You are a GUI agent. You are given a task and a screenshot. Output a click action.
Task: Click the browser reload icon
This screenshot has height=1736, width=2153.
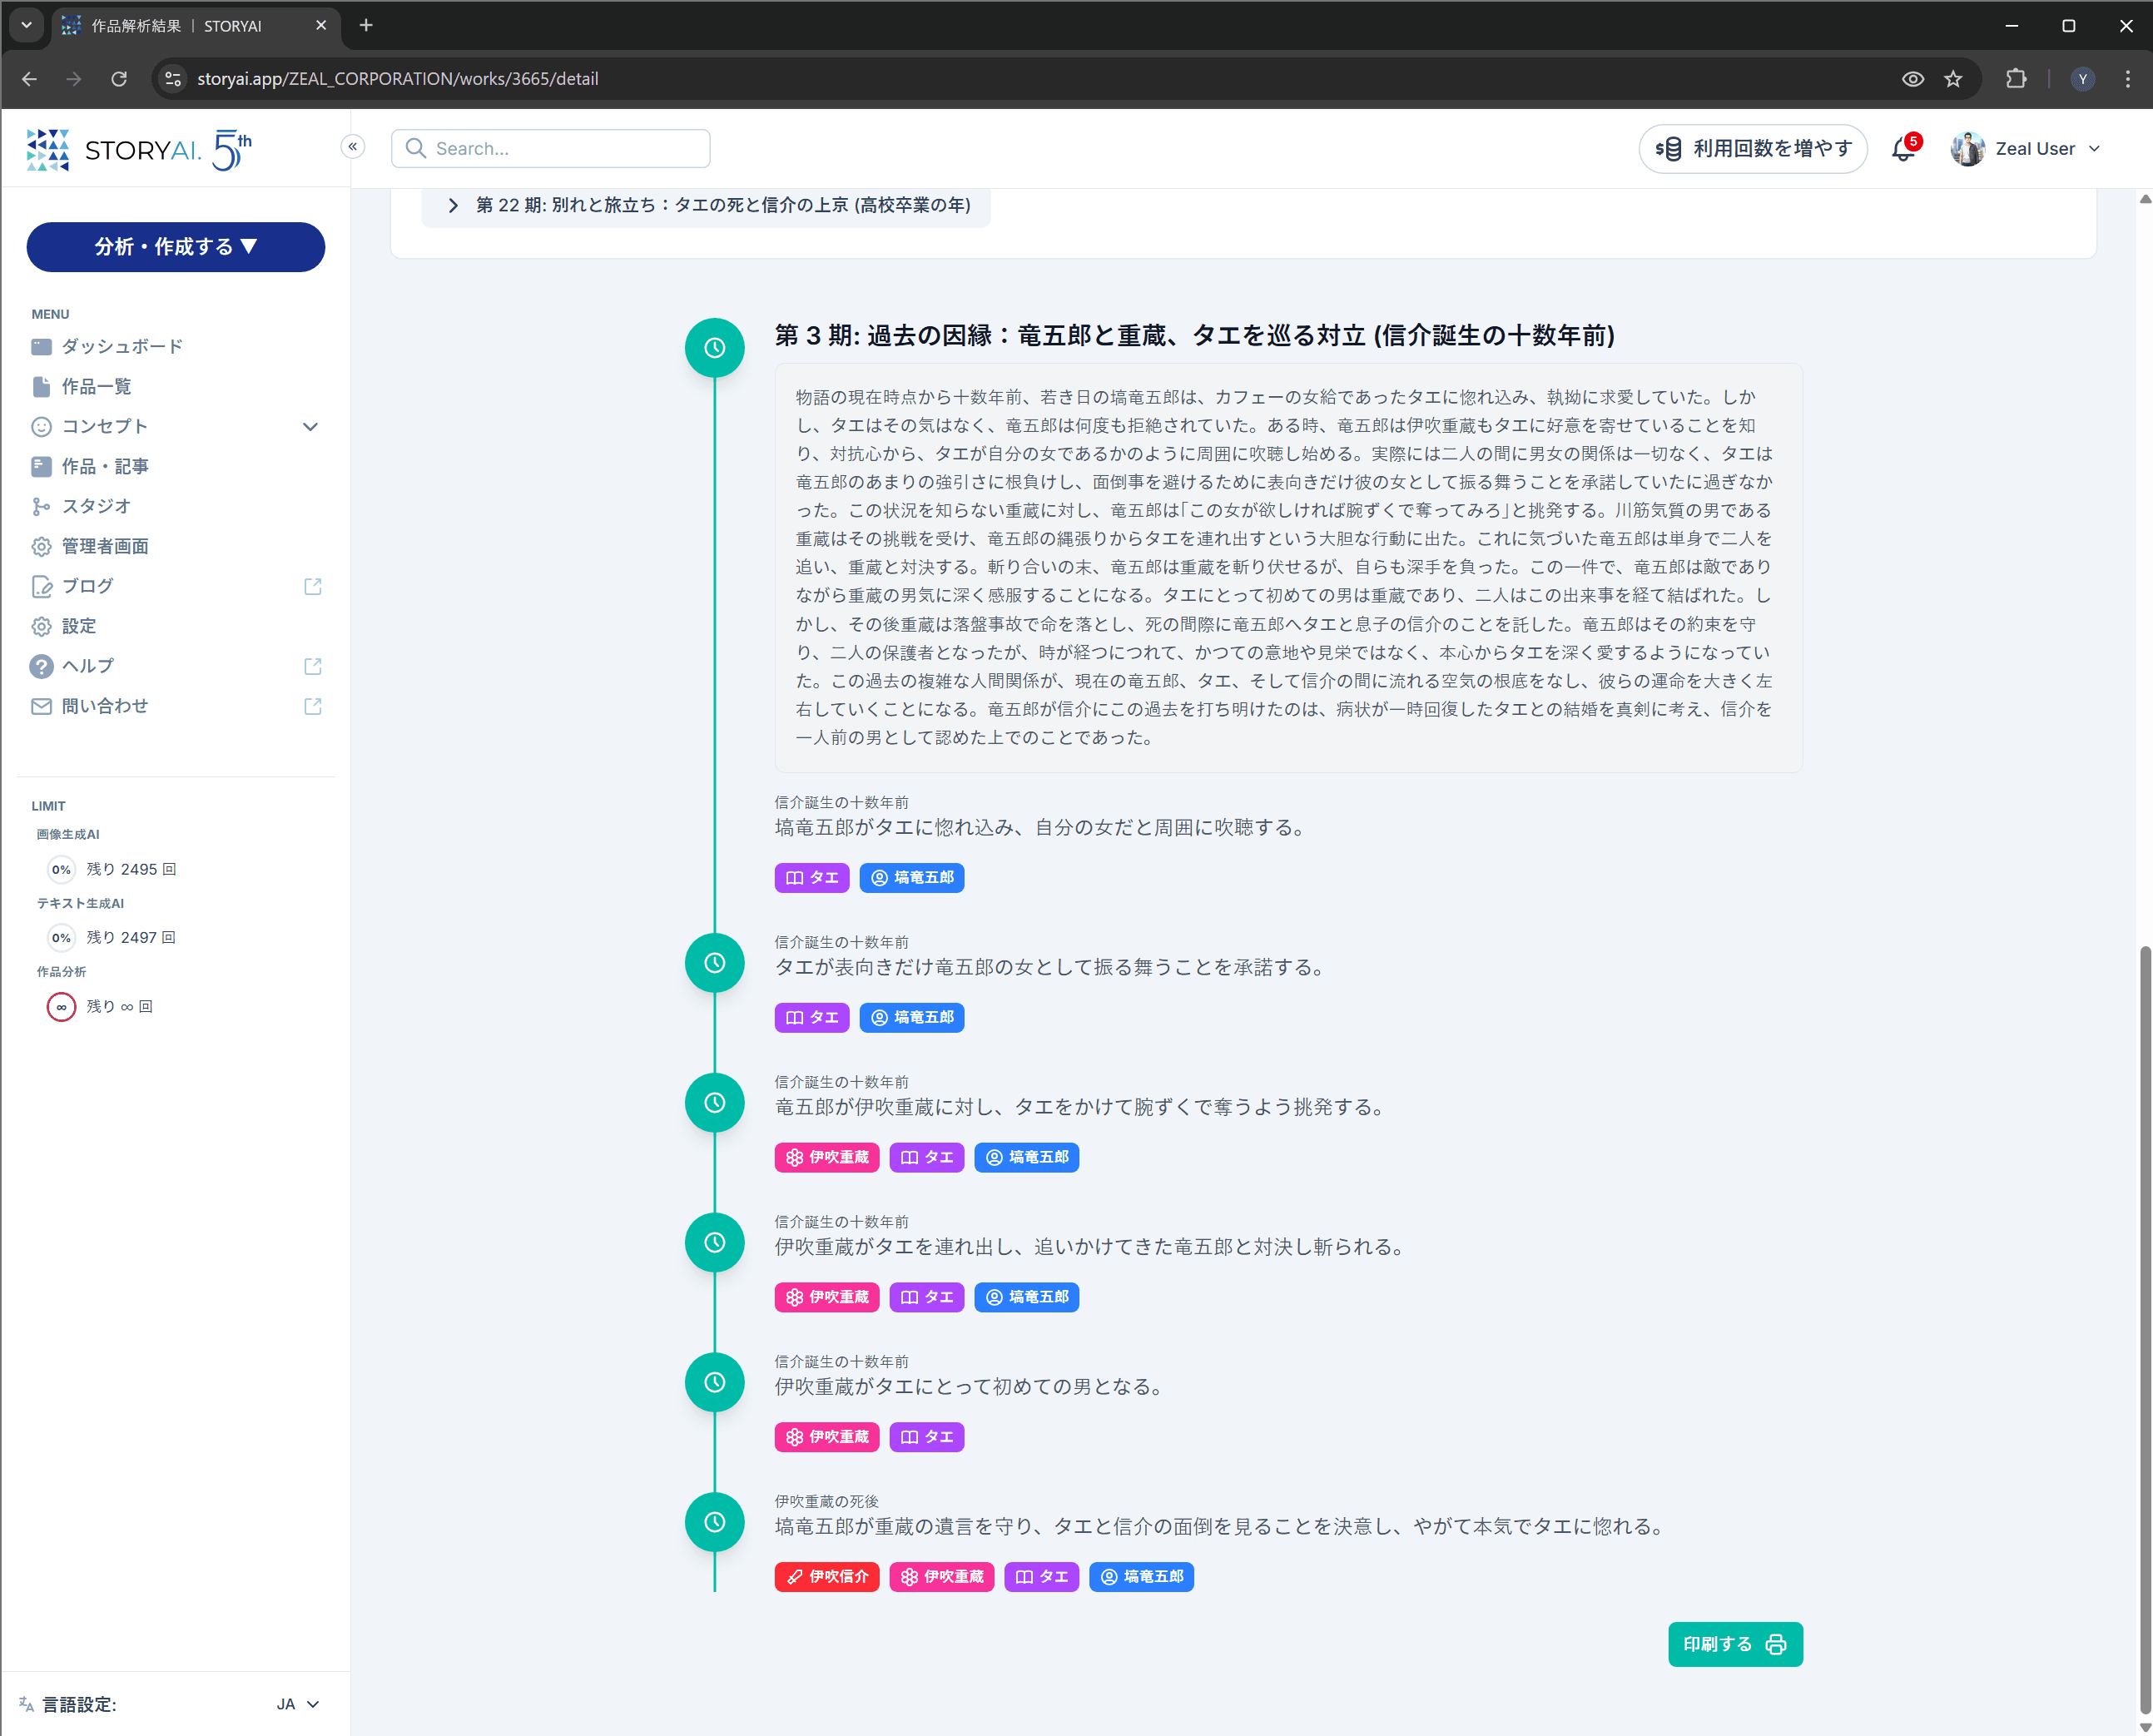(x=119, y=79)
